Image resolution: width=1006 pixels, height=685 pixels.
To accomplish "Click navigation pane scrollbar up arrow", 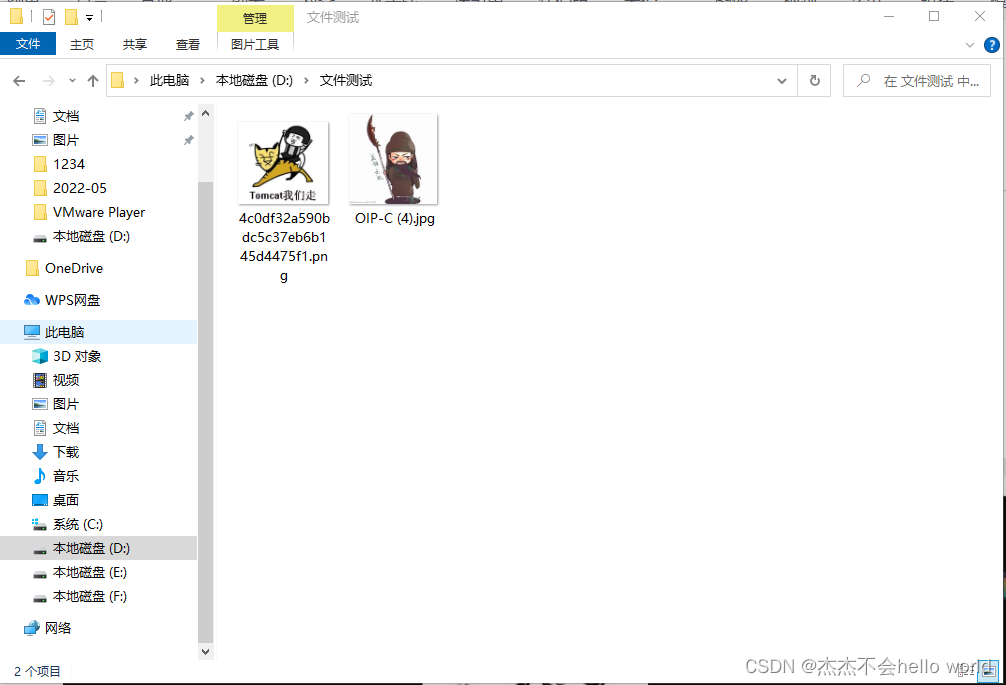I will 205,114.
